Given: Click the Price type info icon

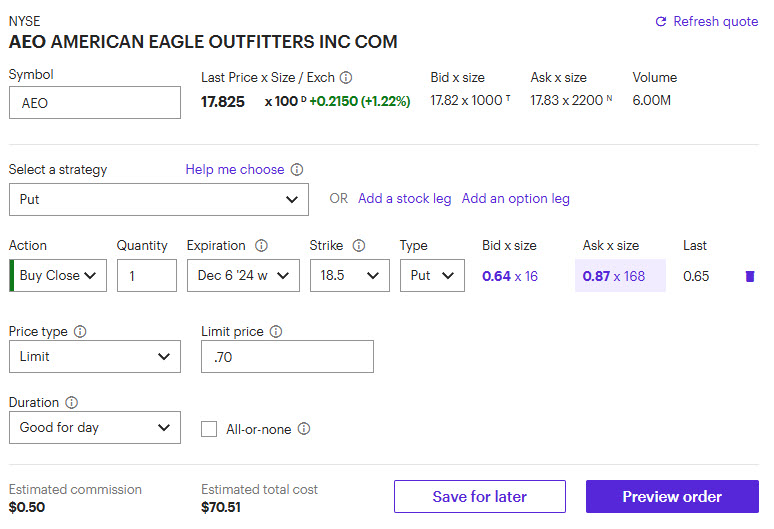Looking at the screenshot, I should point(80,332).
